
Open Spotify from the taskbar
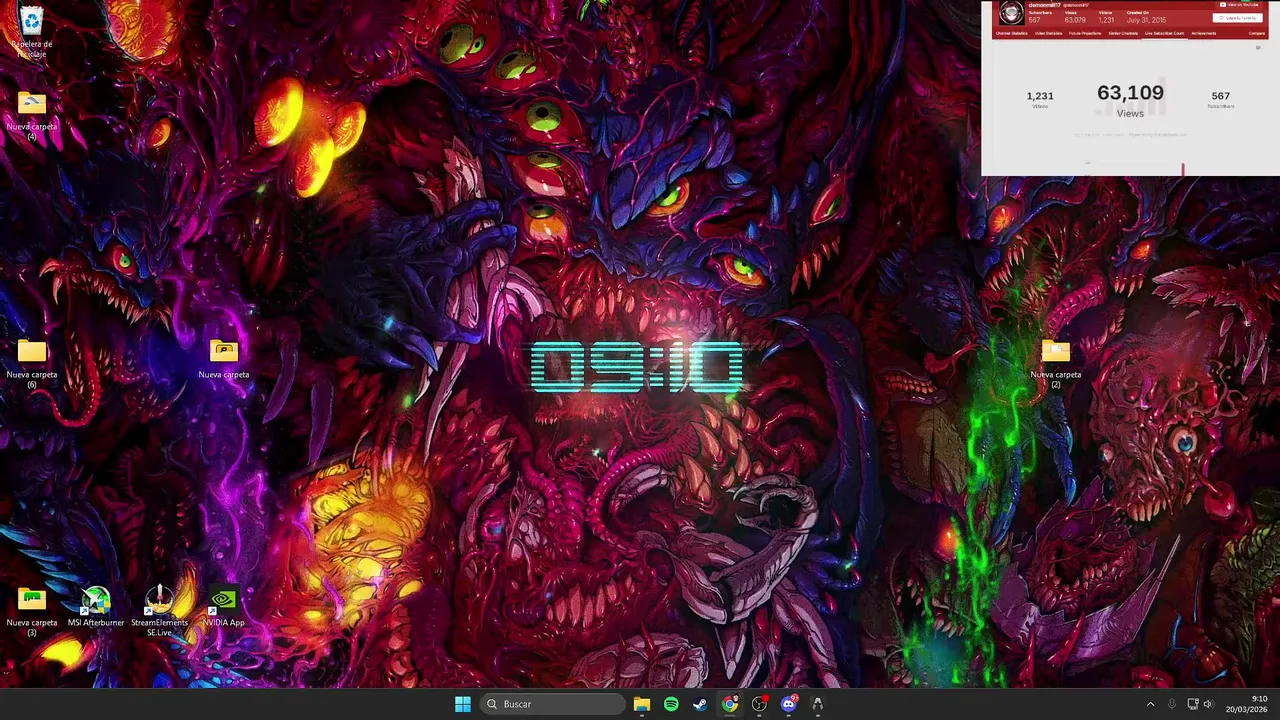671,704
